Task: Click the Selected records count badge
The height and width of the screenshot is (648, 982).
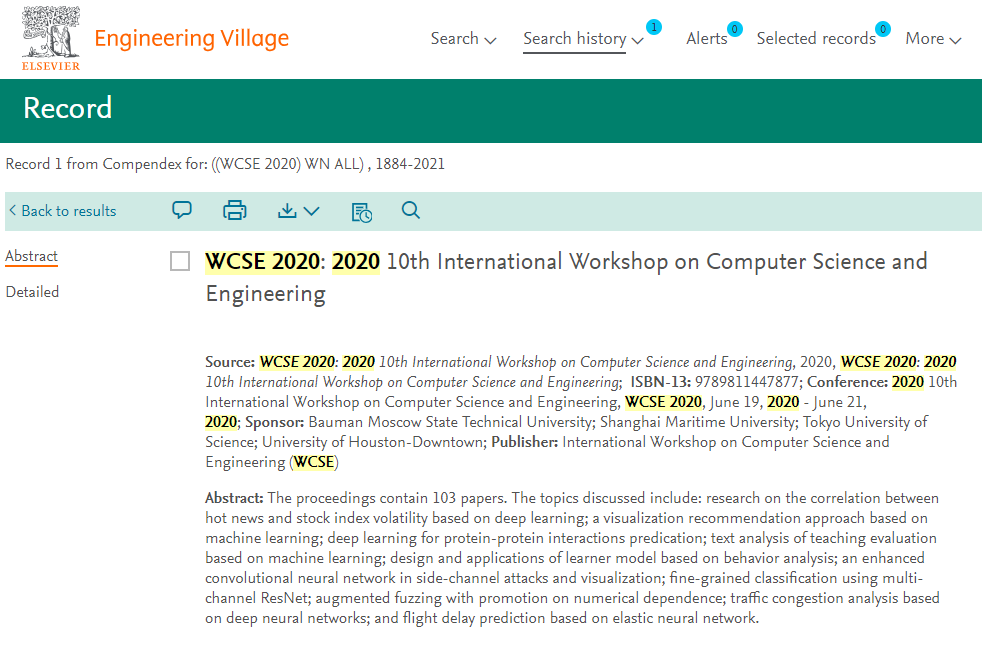Action: click(x=882, y=27)
